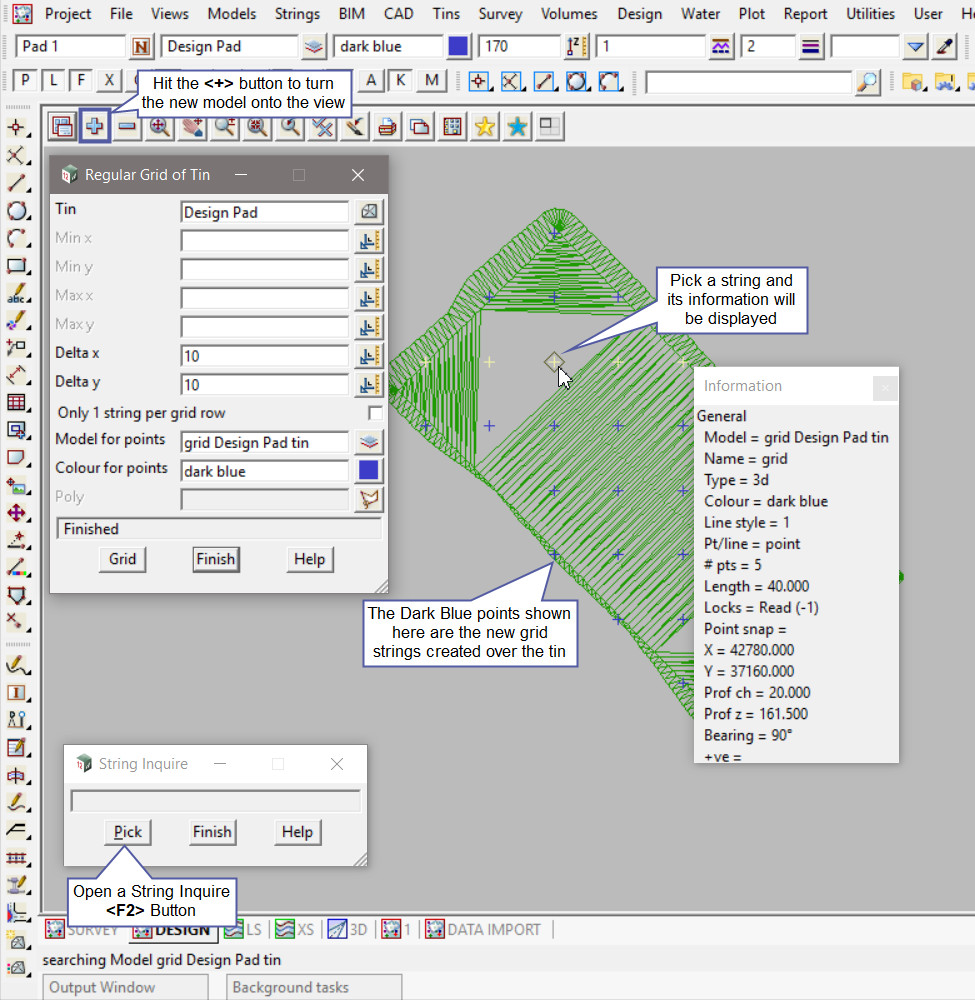Open the blue dropdown arrow in top toolbar
Viewport: 975px width, 1000px height.
click(916, 46)
